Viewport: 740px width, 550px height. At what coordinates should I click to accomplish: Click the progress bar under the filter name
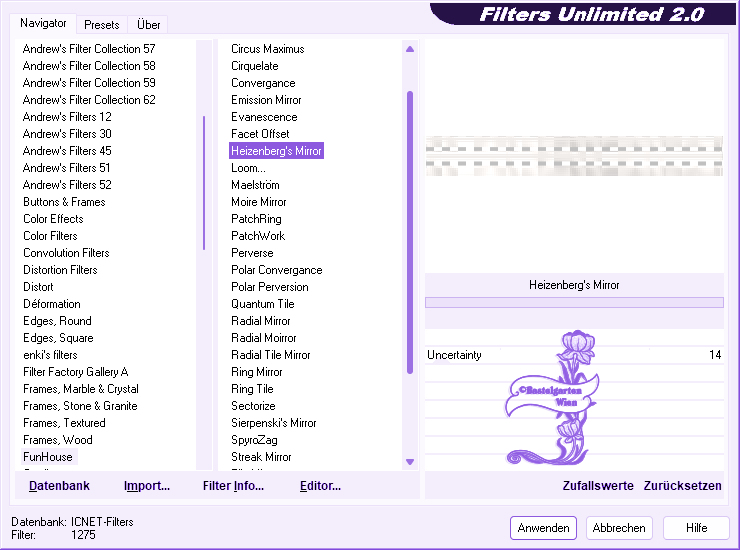click(574, 303)
